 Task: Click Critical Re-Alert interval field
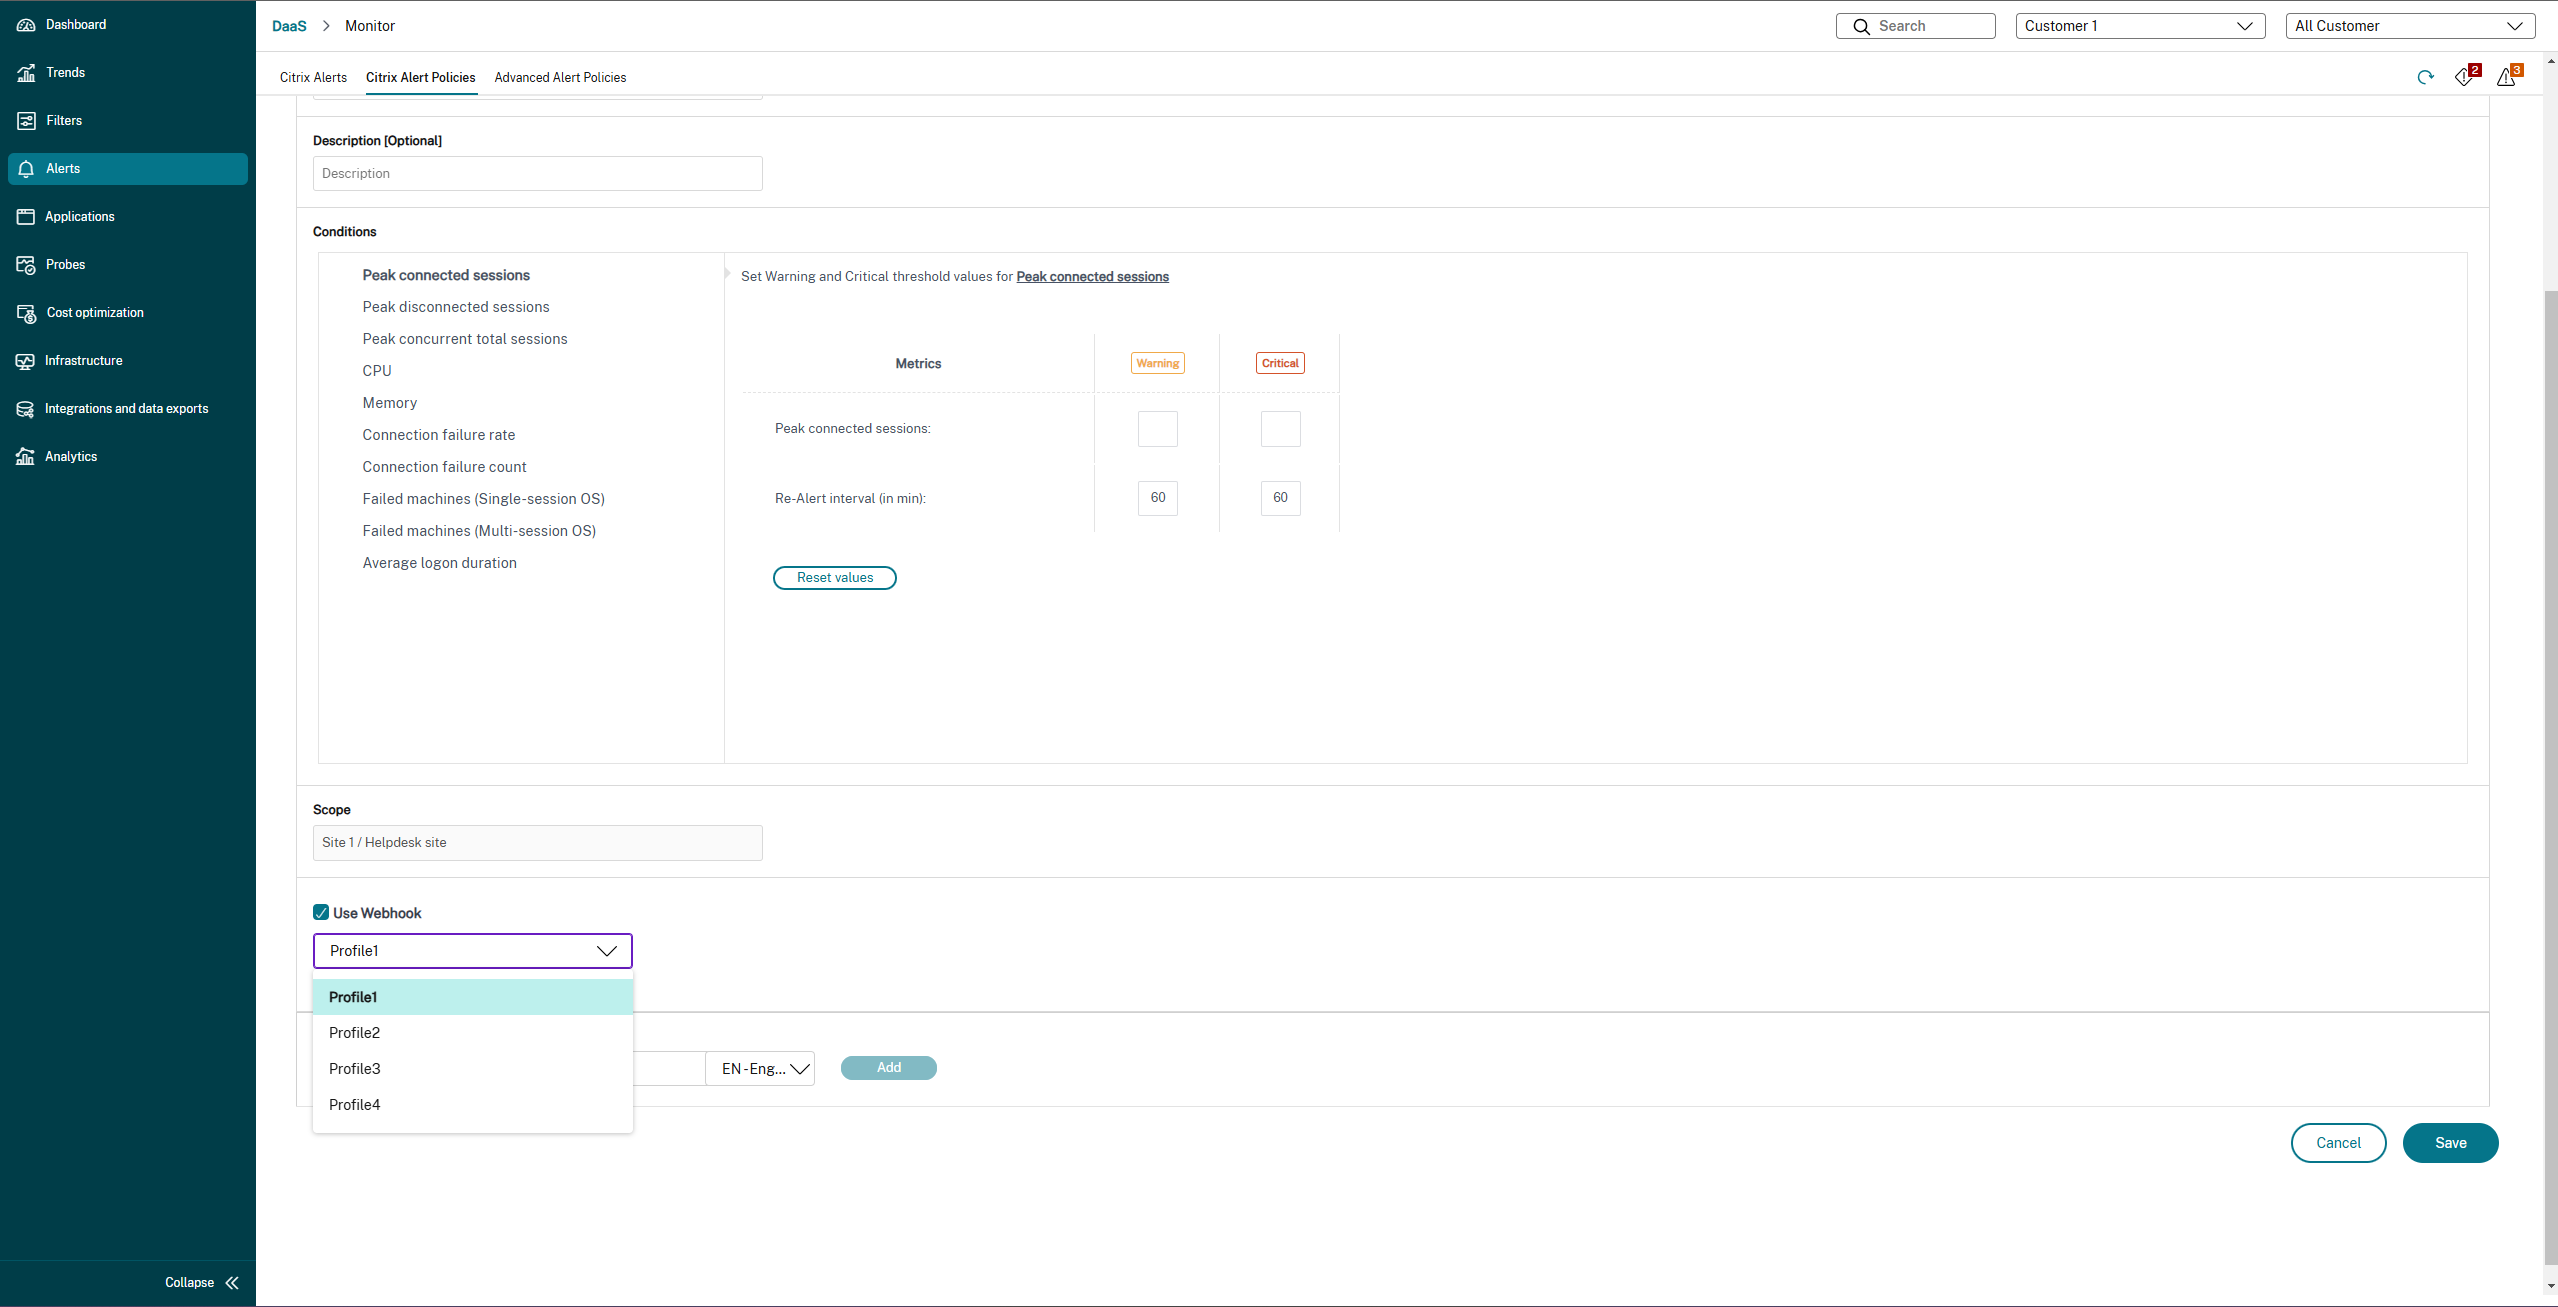coord(1281,498)
